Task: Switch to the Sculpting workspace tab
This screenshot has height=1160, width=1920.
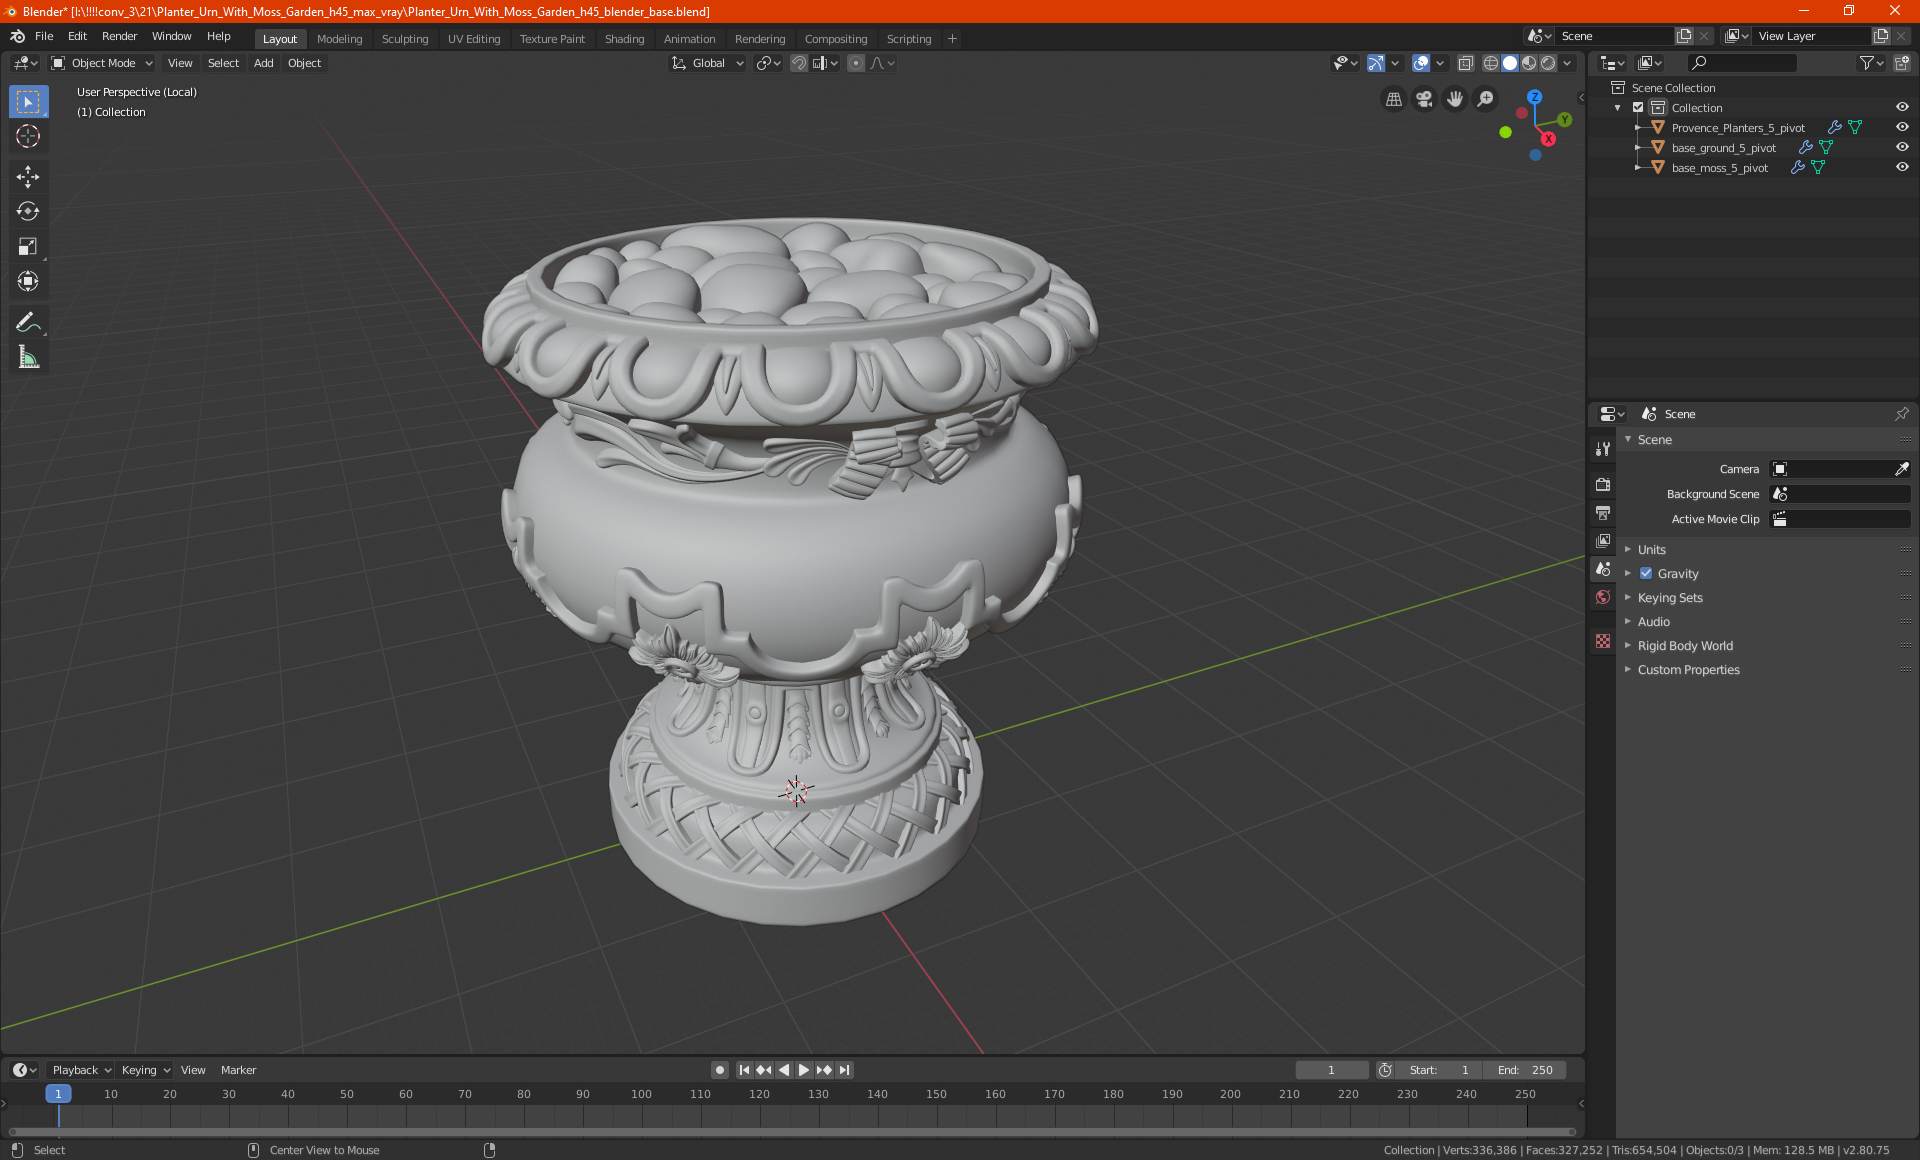Action: tap(404, 39)
